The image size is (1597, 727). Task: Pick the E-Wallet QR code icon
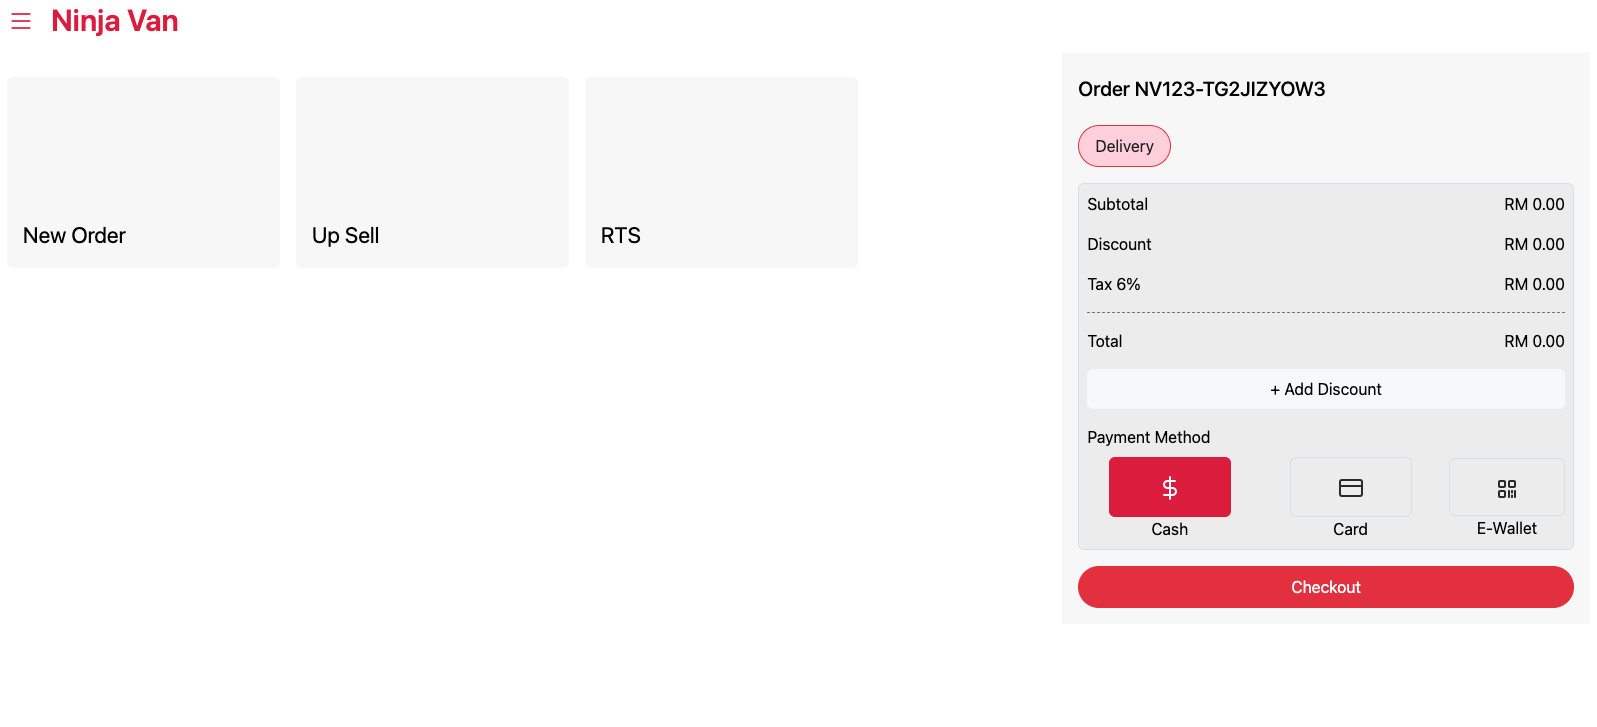(1506, 488)
